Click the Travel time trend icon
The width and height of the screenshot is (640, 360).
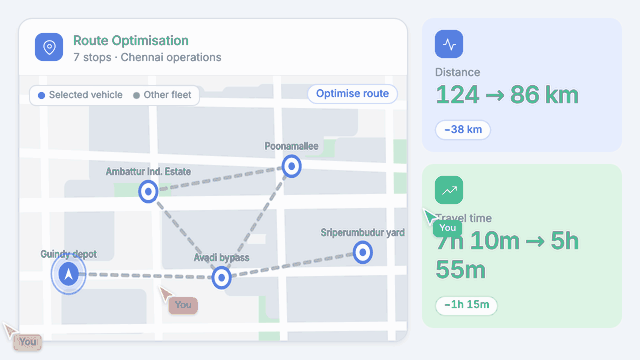449,190
